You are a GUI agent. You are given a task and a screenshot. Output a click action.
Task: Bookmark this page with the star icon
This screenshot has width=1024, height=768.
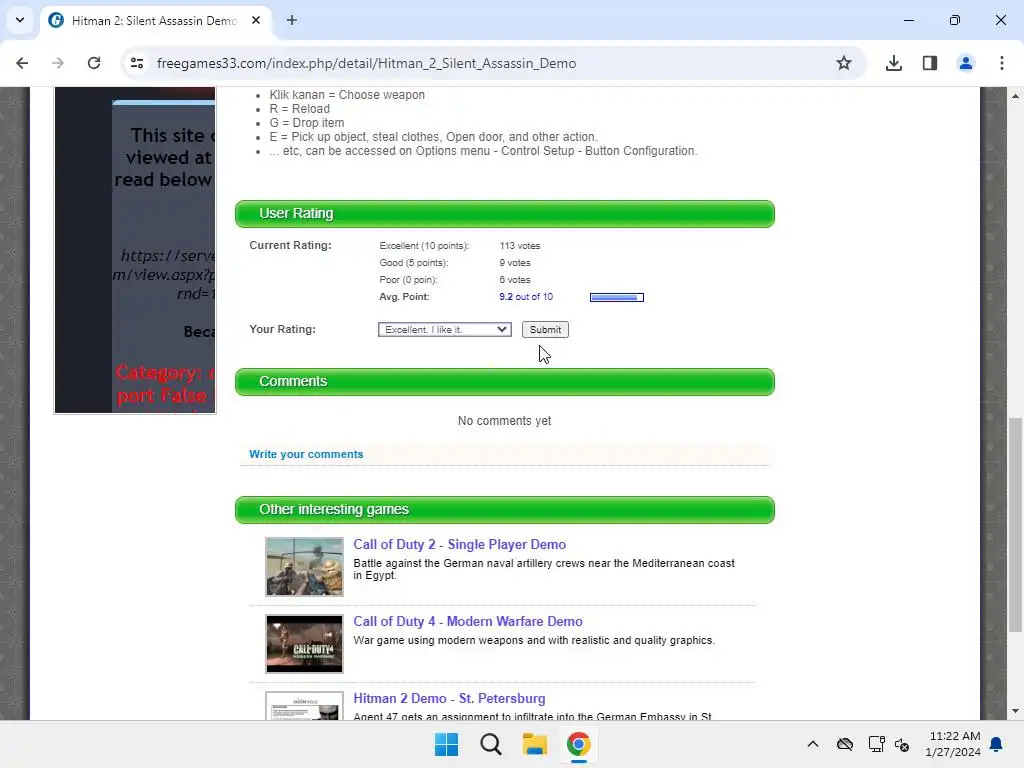tap(844, 63)
